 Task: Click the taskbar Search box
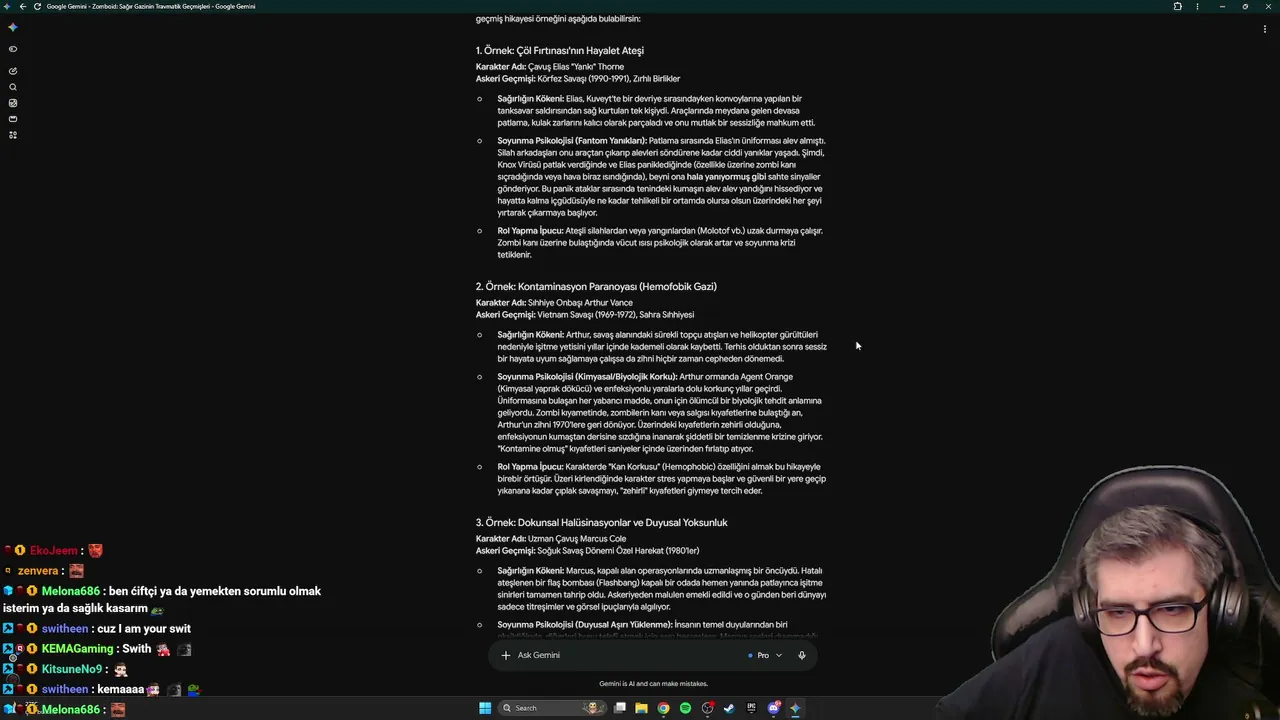(x=553, y=708)
